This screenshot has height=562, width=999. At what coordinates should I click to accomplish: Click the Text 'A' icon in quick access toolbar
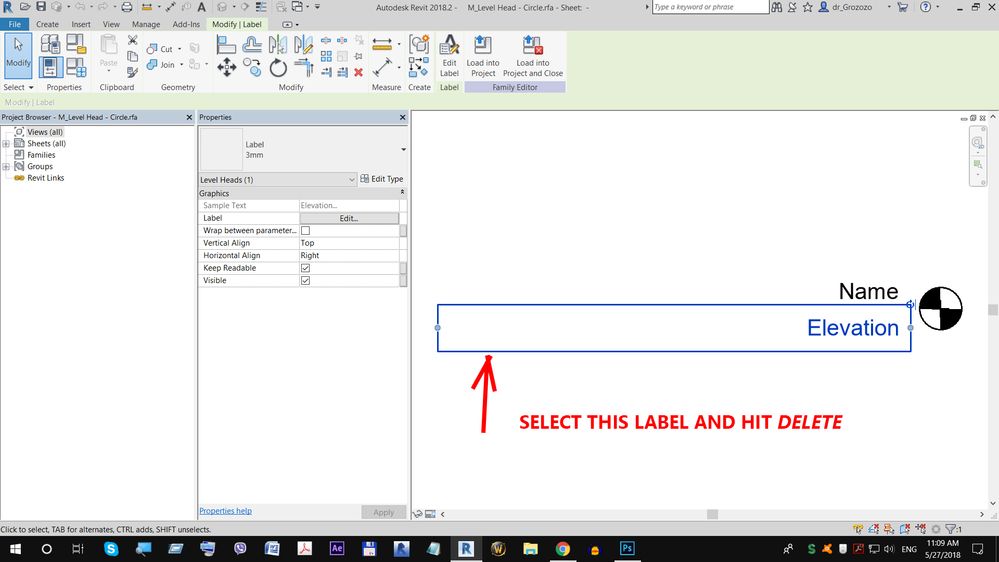(x=201, y=7)
